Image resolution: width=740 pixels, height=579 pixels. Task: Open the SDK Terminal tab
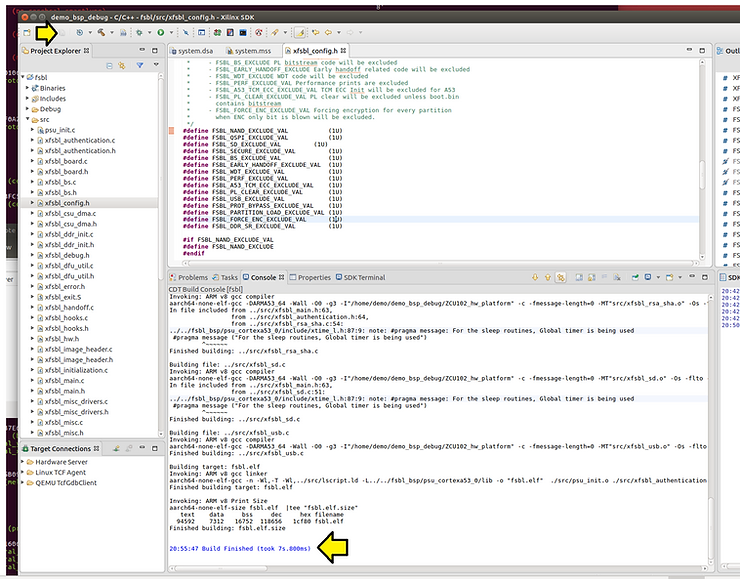pos(361,277)
